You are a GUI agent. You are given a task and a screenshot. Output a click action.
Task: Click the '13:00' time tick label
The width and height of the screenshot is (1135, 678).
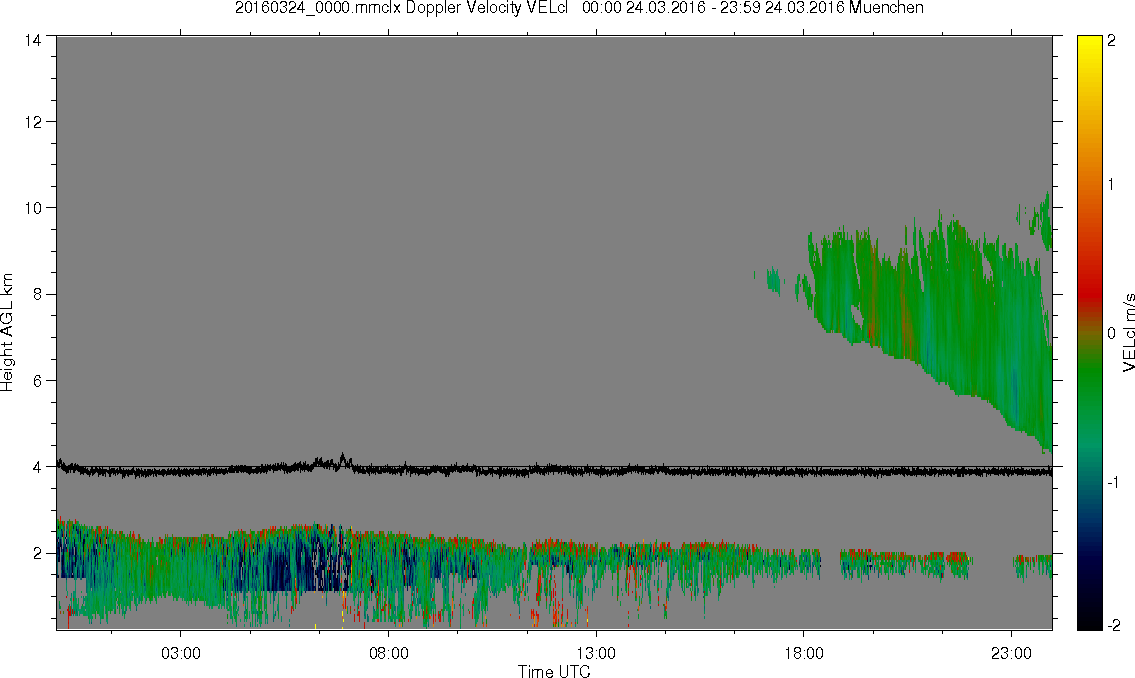[596, 653]
